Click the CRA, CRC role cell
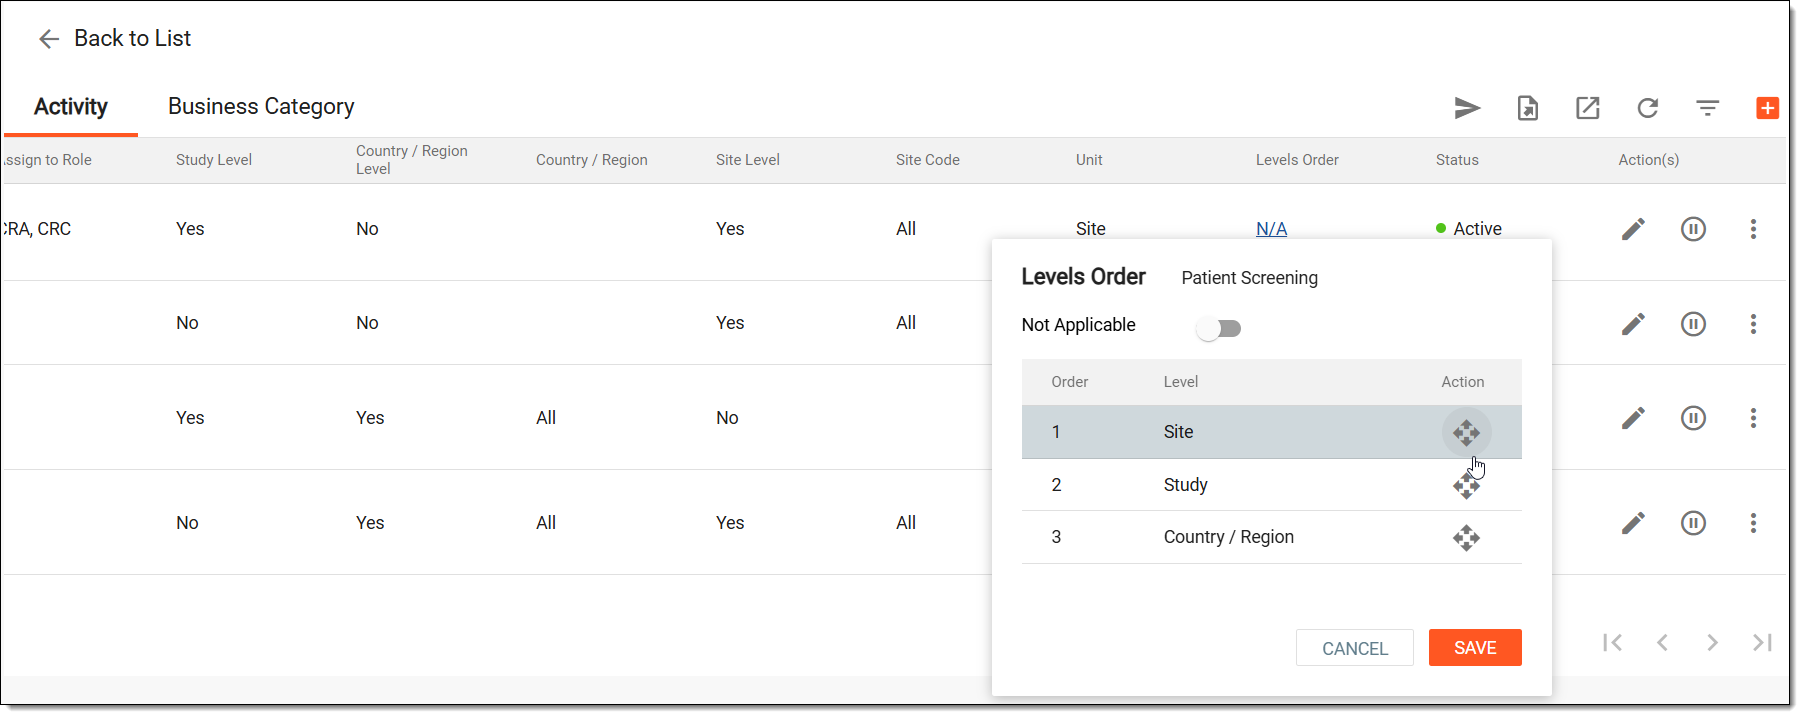1802x717 pixels. (x=38, y=229)
